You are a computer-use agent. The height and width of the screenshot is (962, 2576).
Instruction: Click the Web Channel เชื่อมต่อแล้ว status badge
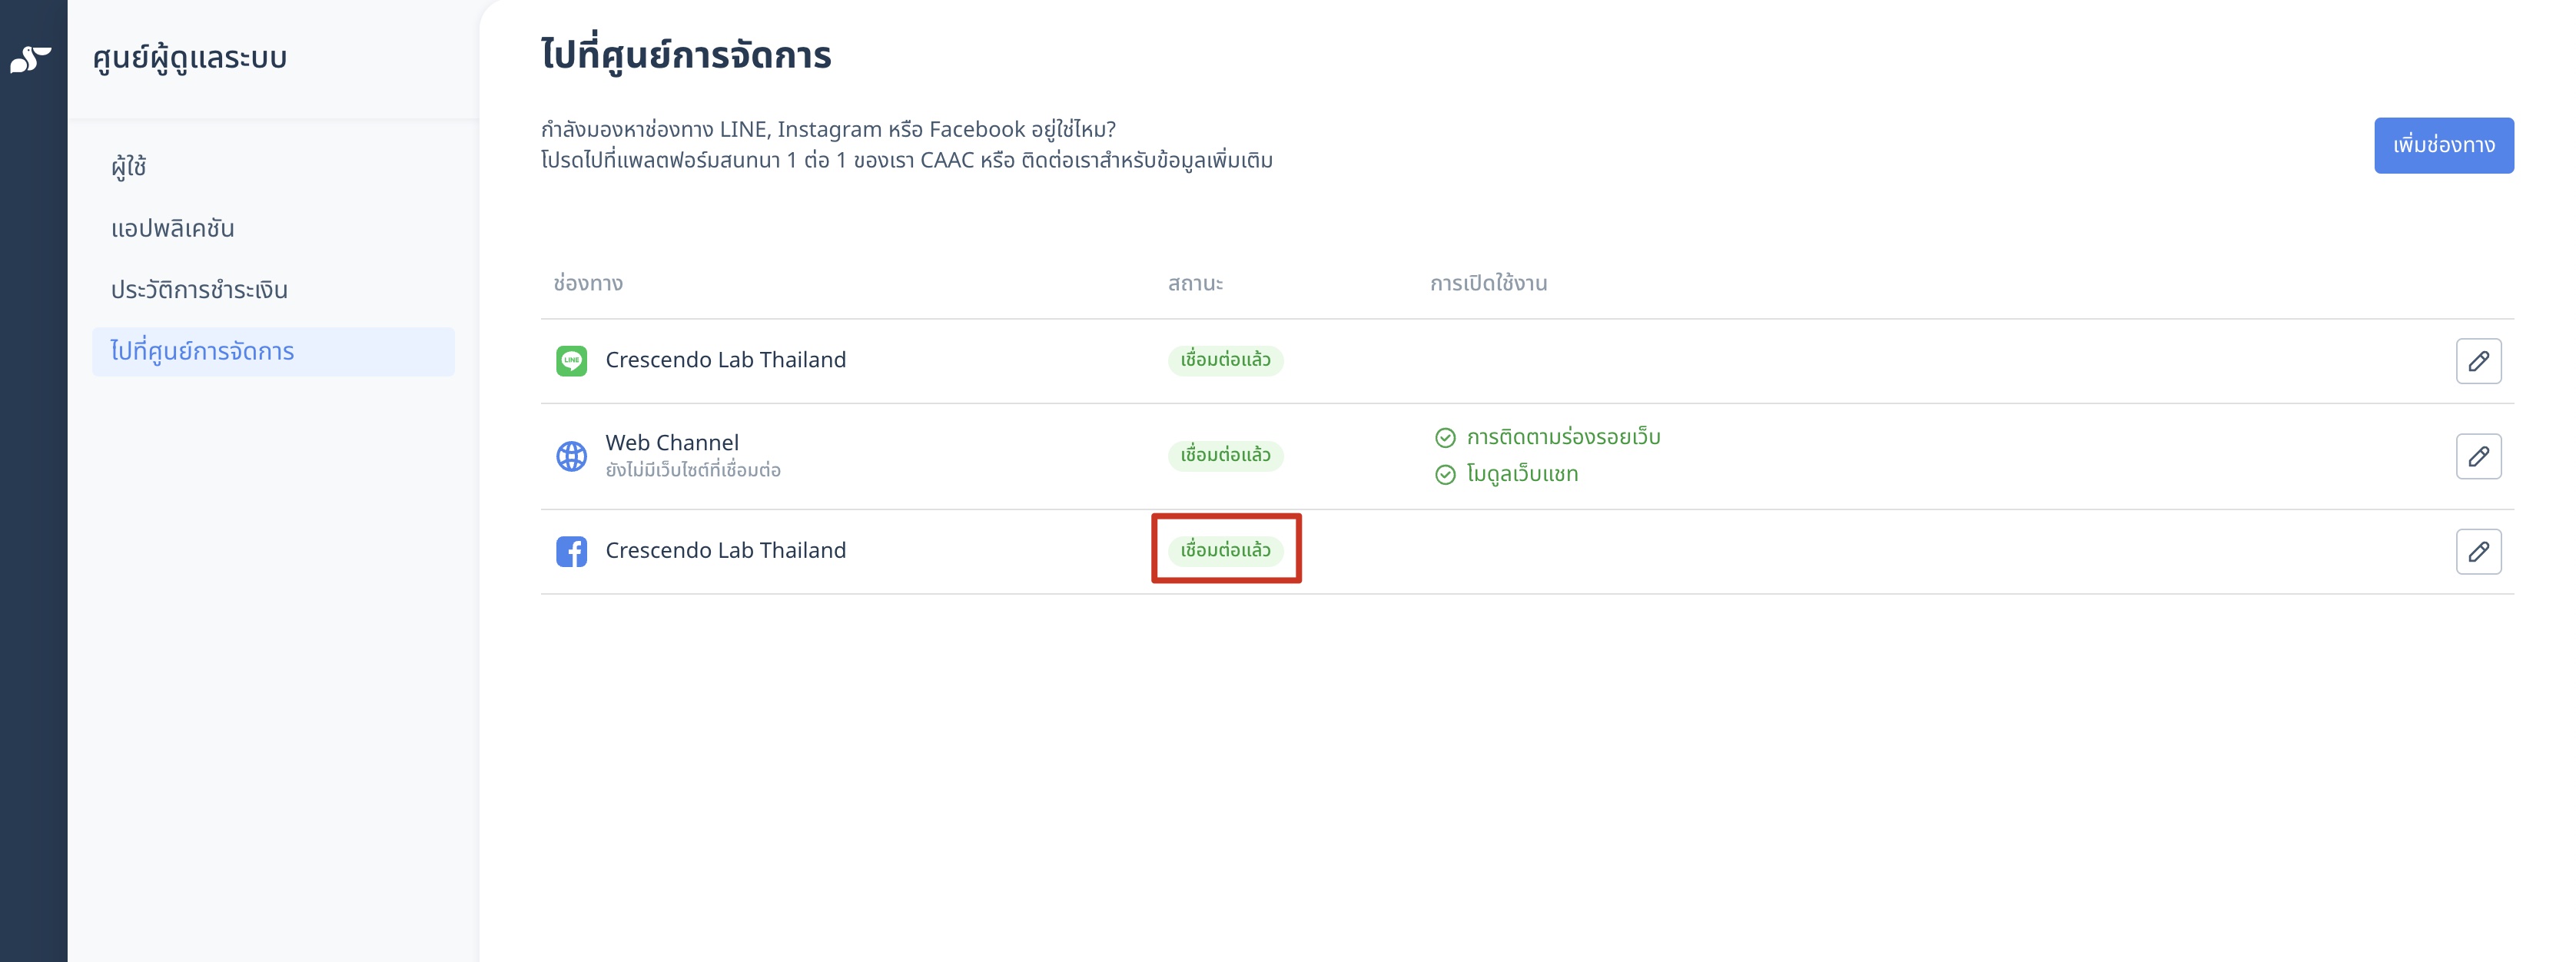tap(1225, 455)
